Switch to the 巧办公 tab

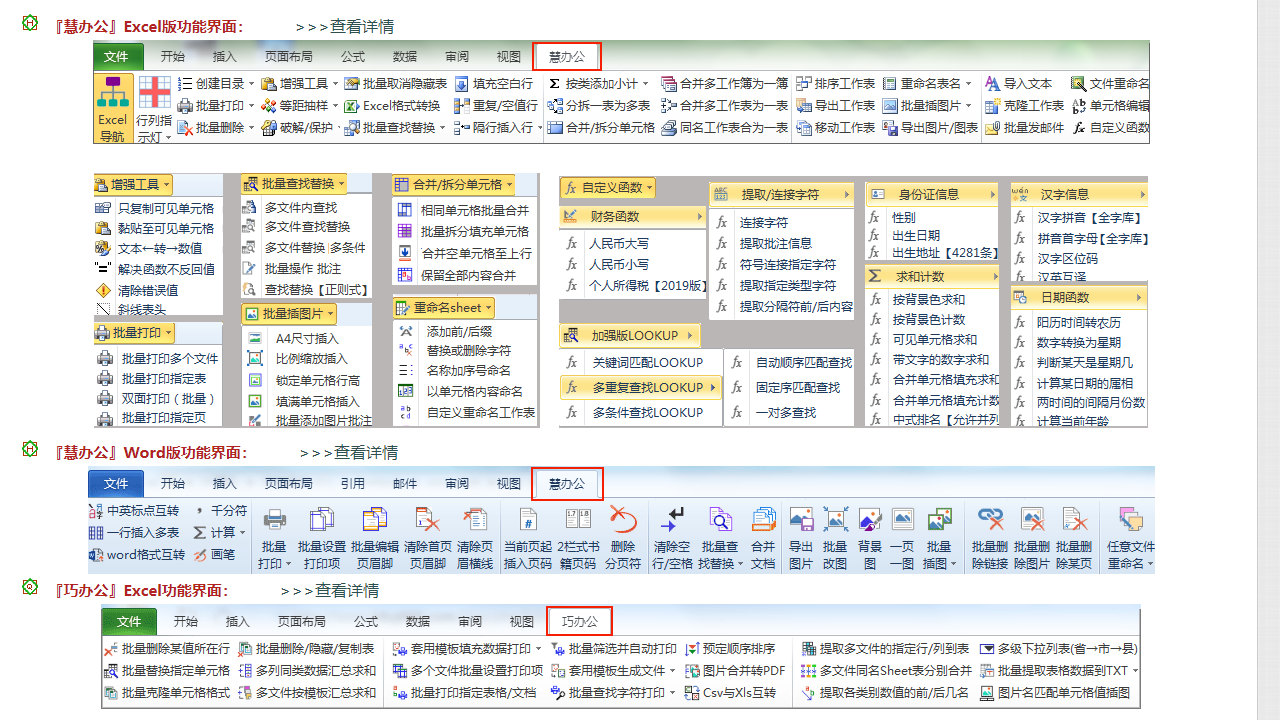(x=579, y=621)
